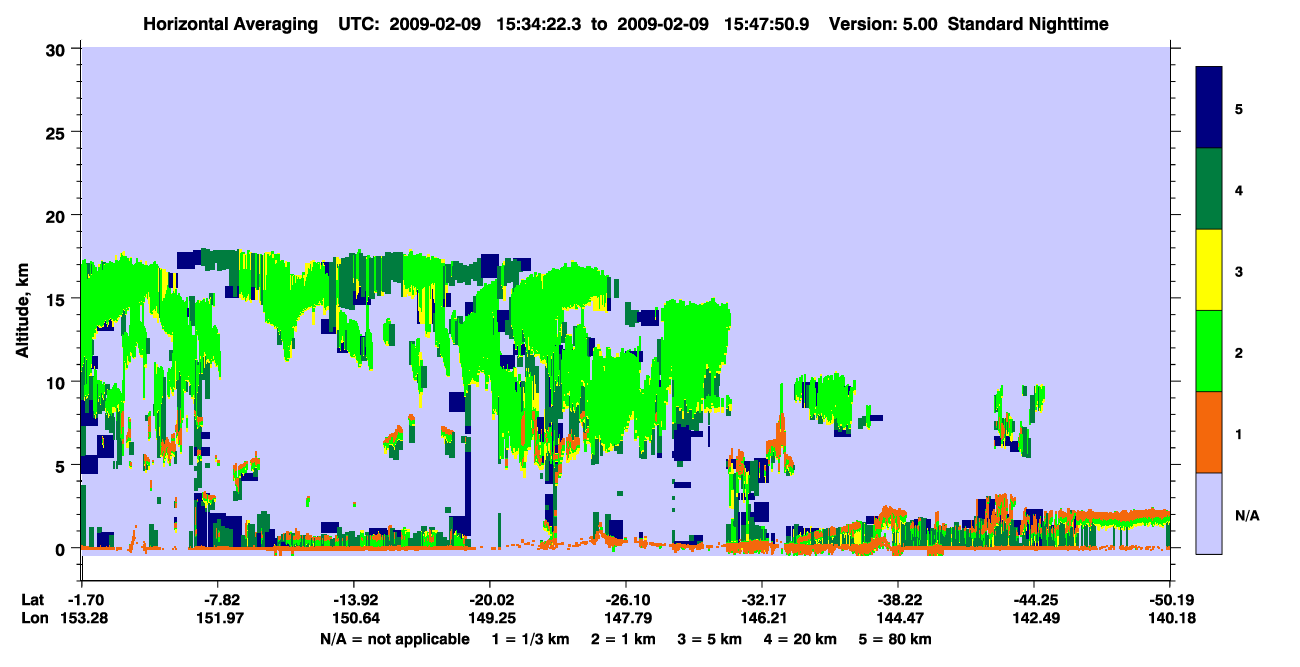Screen dimensions: 1300x667
Task: Click the longitude value 140.18
Action: 1169,619
